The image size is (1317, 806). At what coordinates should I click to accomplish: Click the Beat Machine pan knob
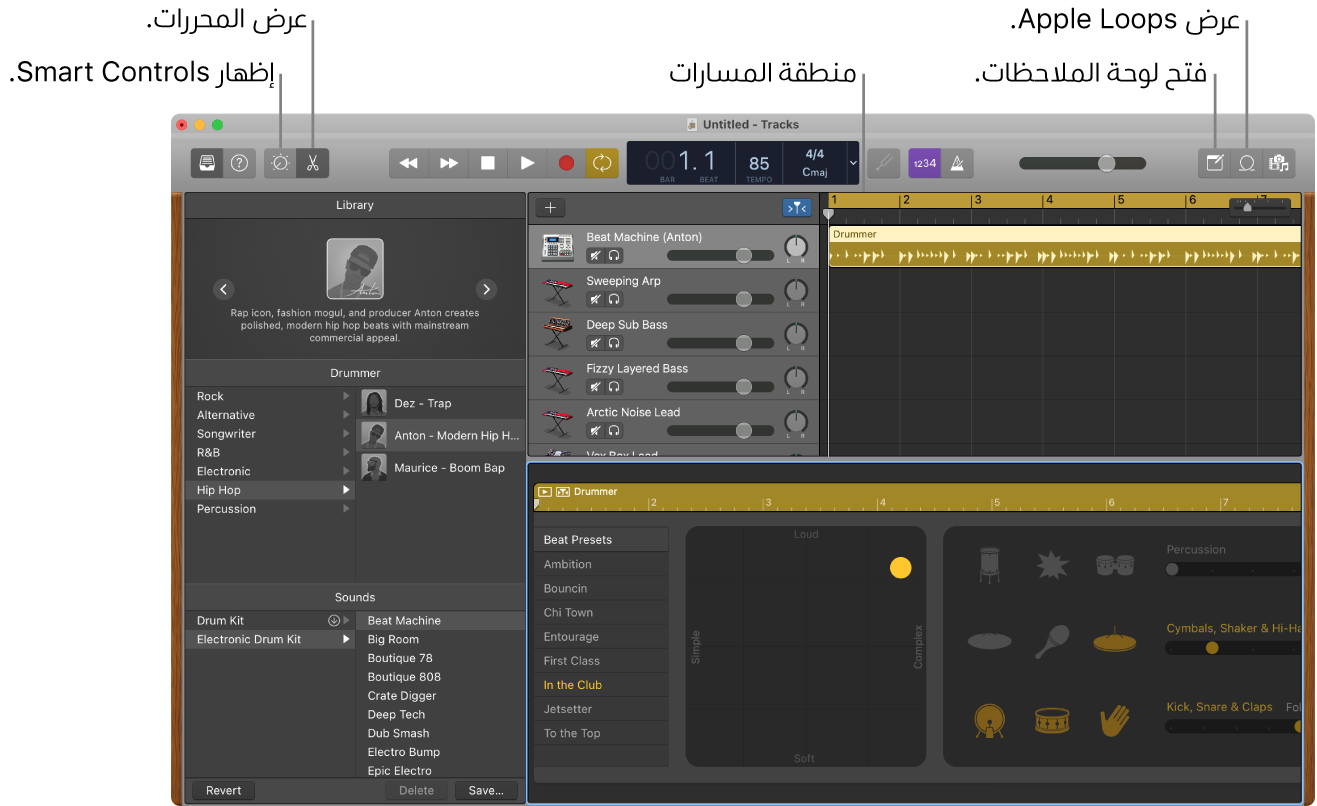pyautogui.click(x=796, y=247)
